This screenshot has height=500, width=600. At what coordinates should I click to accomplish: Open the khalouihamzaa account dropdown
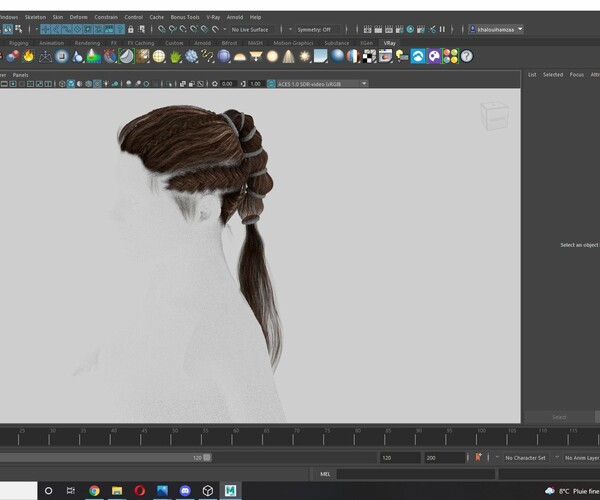[496, 29]
